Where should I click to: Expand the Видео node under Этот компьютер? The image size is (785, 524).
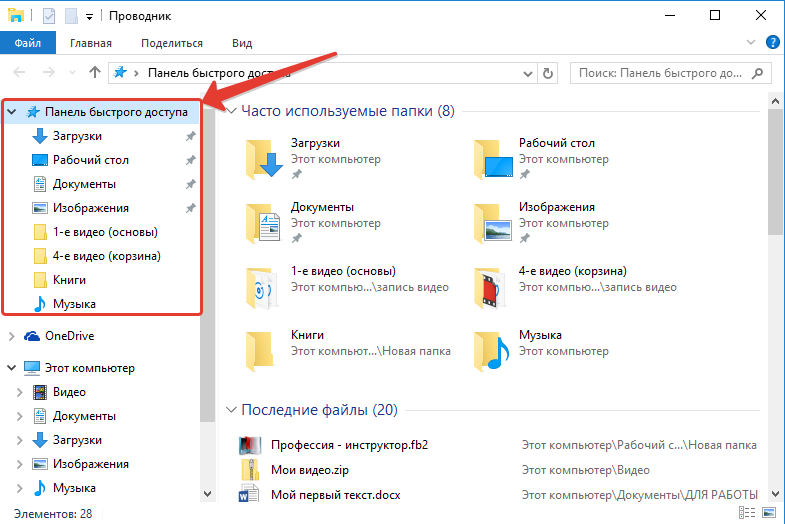tap(19, 392)
